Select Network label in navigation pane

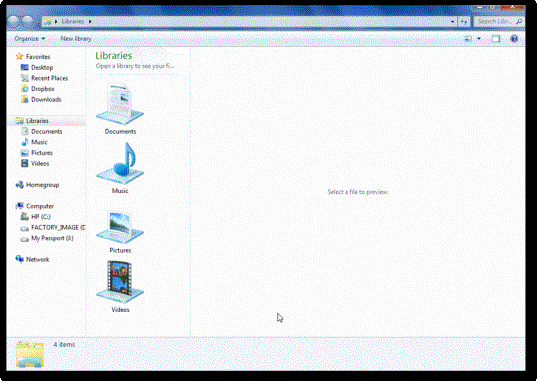click(x=38, y=259)
